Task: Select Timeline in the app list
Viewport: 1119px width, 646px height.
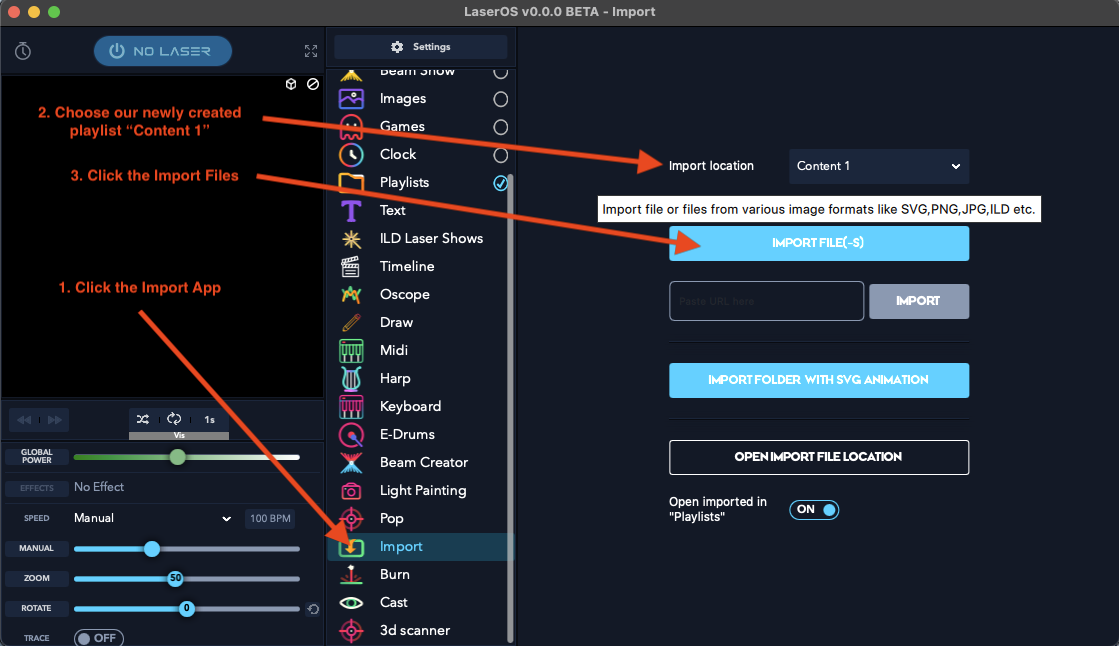Action: click(407, 266)
